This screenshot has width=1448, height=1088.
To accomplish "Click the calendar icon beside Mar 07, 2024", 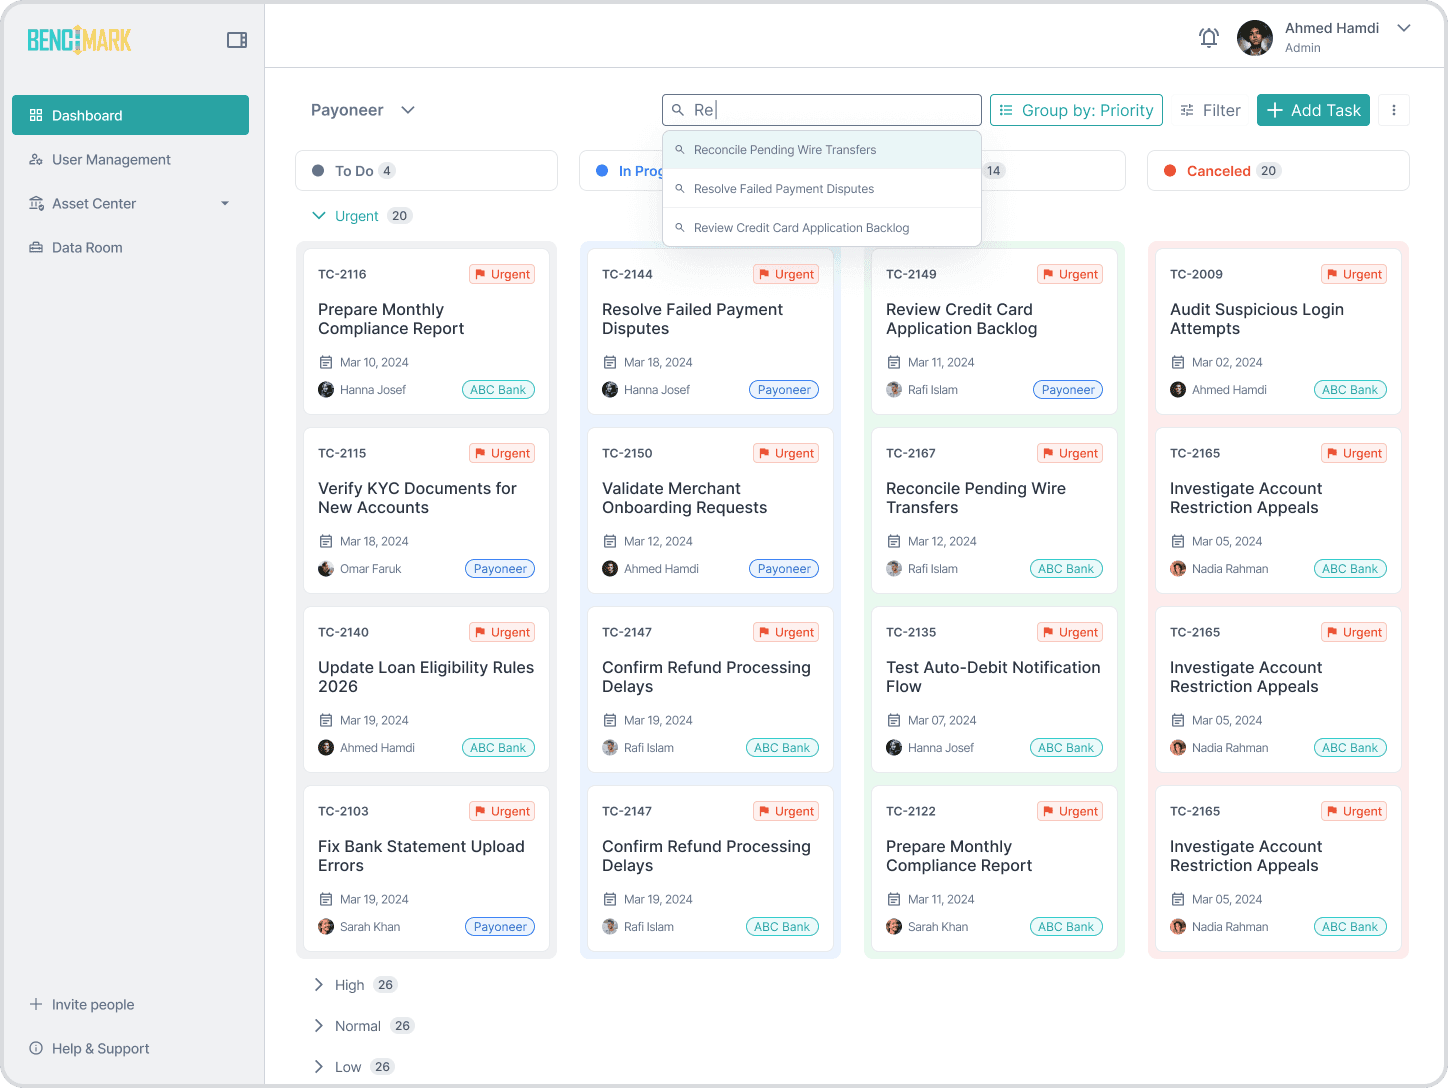I will [893, 720].
